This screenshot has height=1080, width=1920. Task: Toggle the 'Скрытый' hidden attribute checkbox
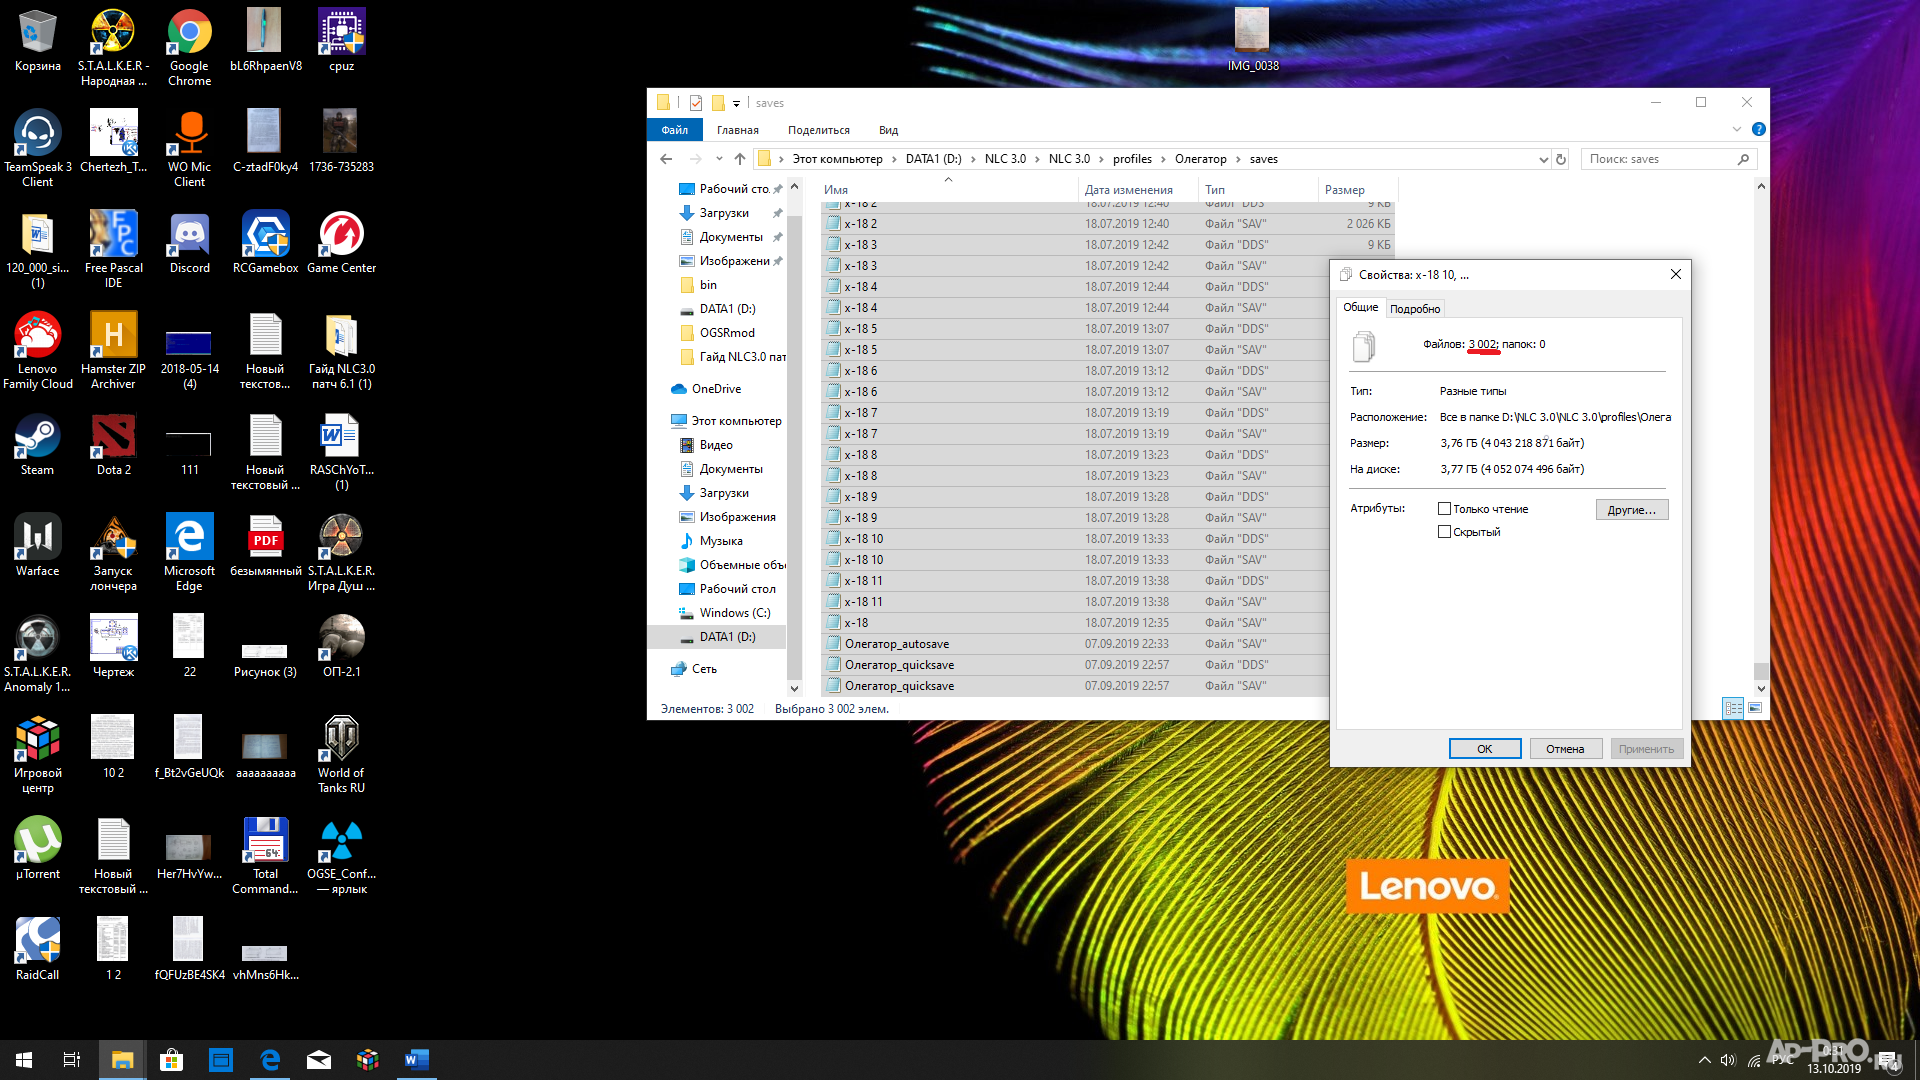coord(1444,532)
